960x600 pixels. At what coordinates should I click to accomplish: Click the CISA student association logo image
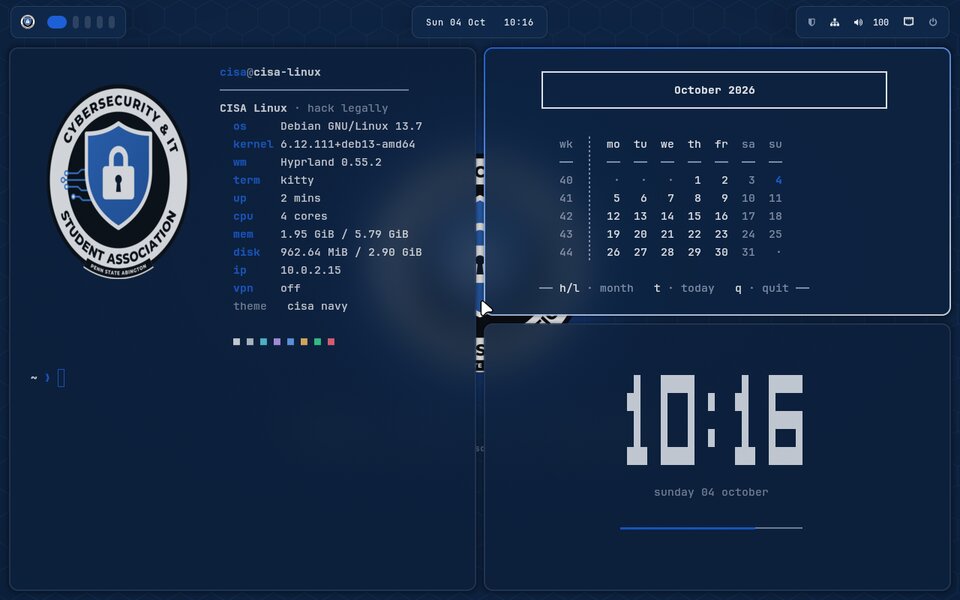coord(118,182)
